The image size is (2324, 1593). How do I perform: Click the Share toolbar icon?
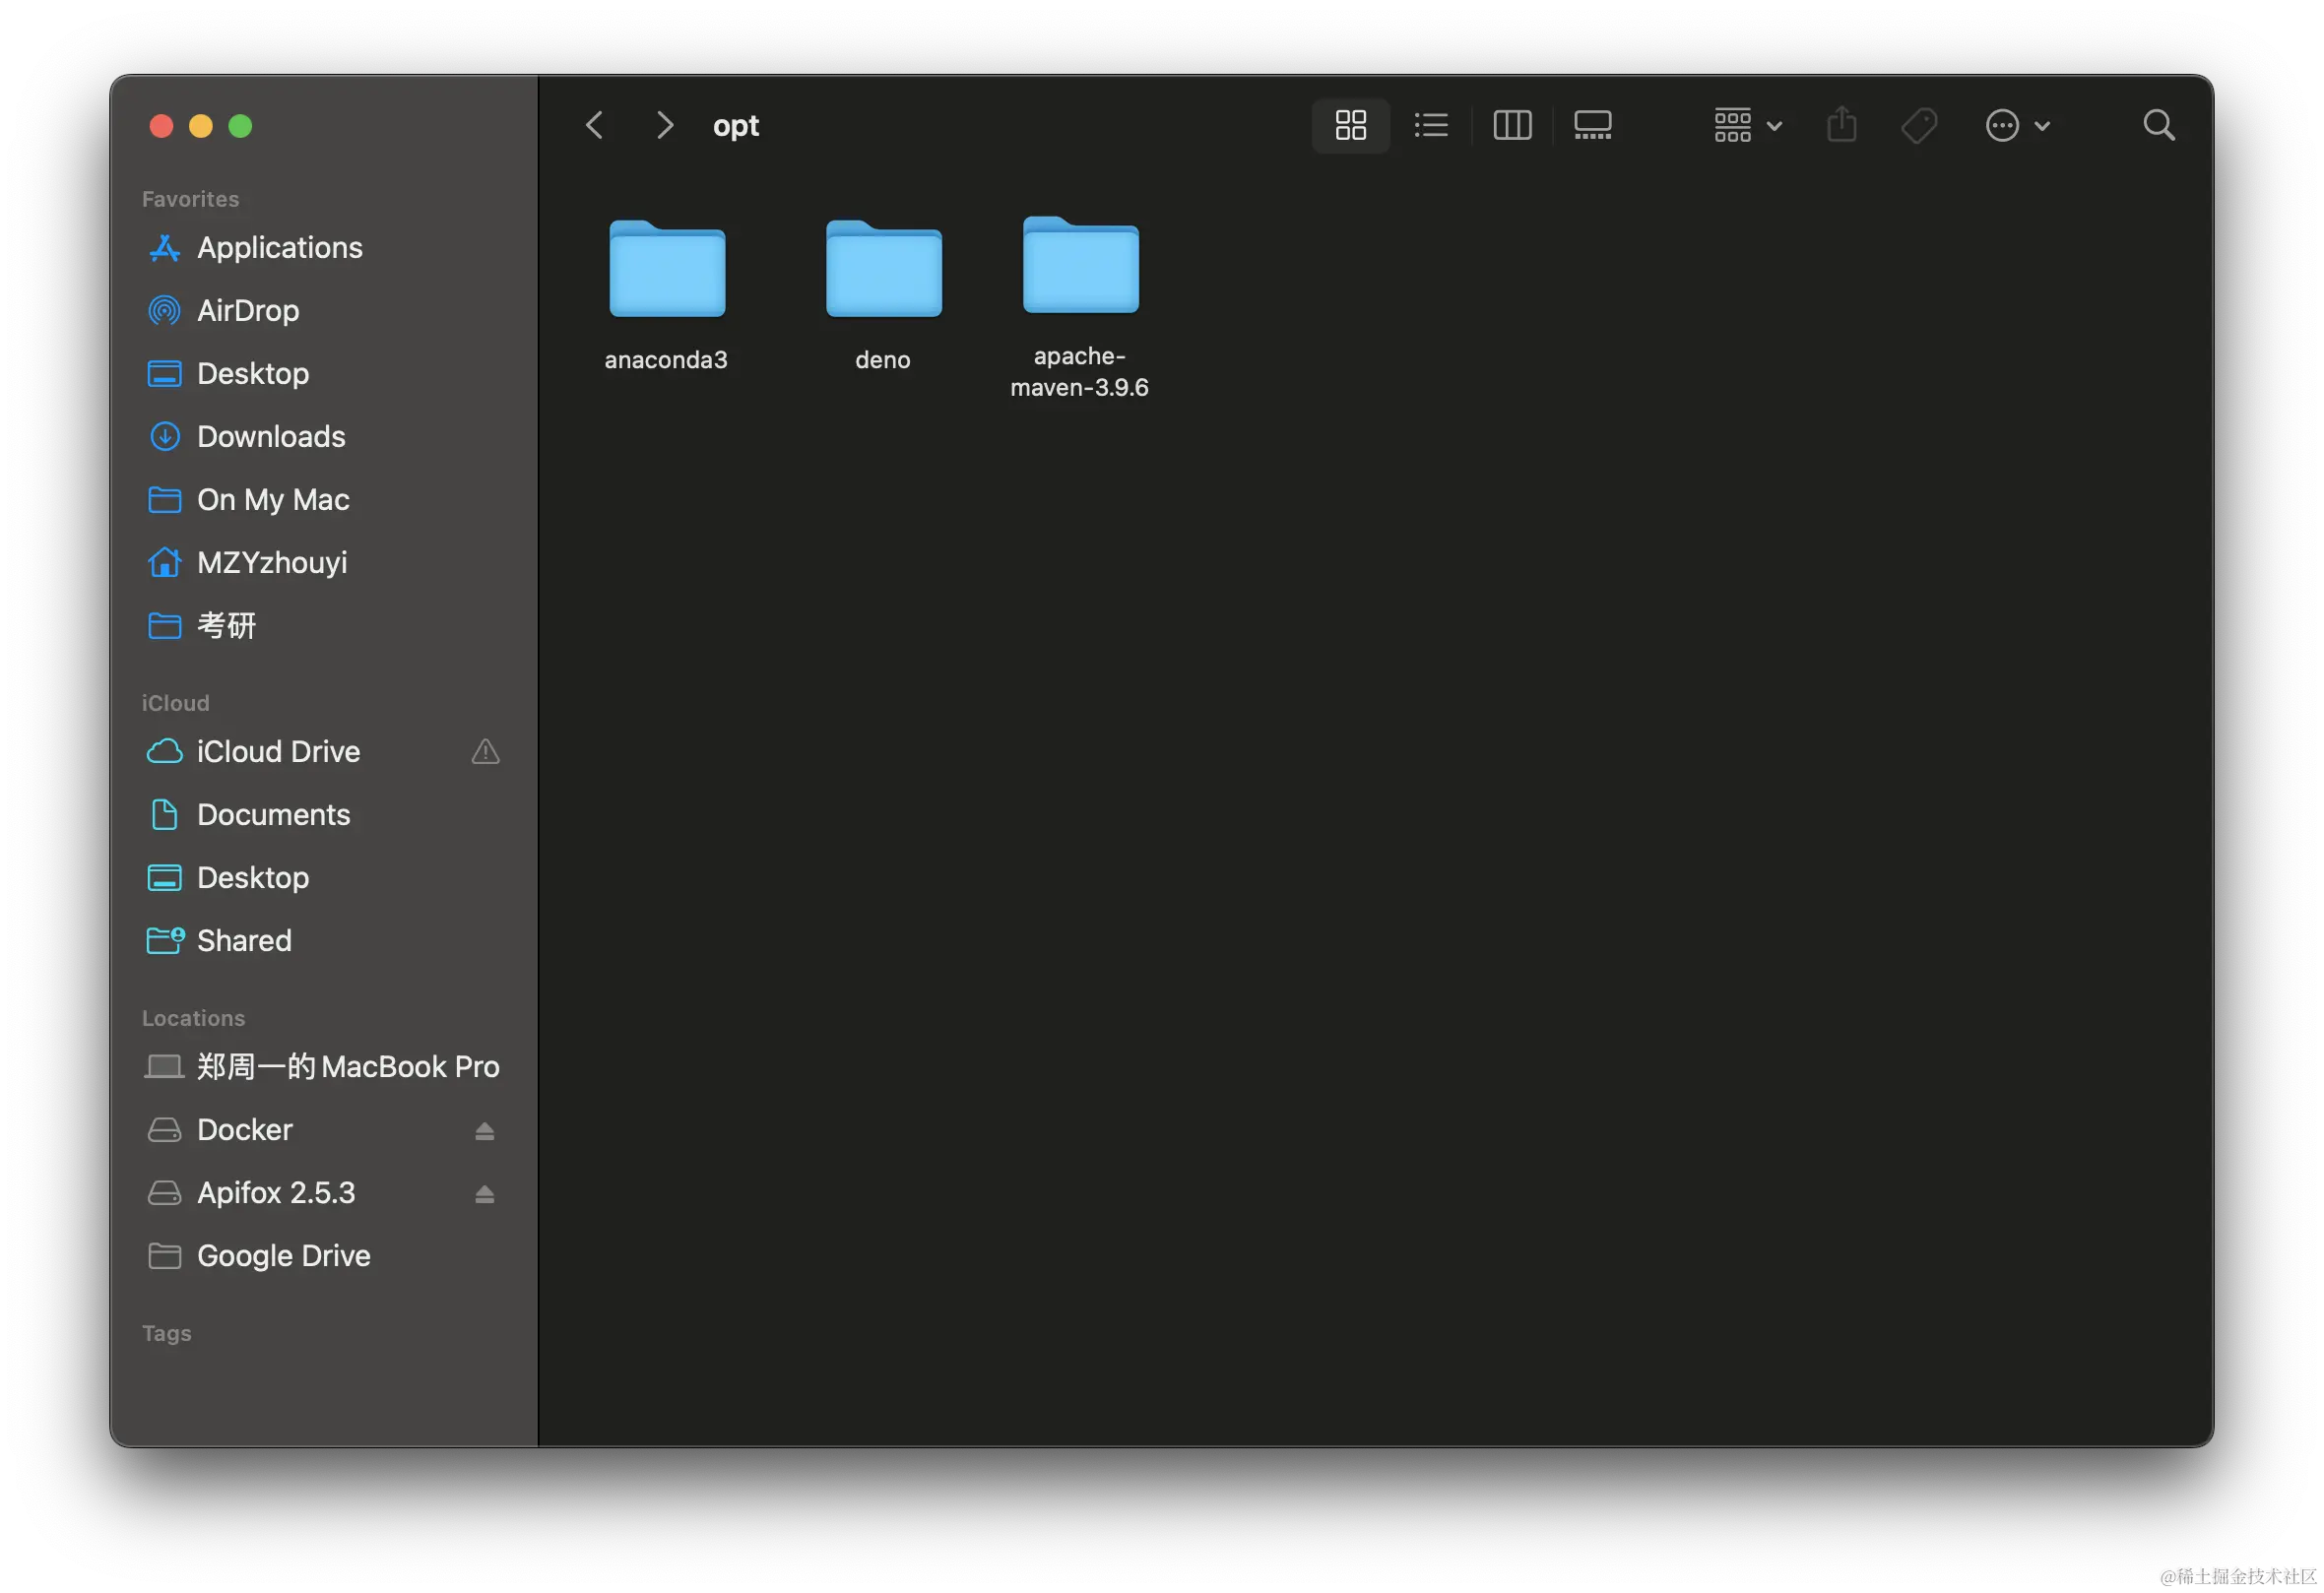pos(1841,125)
